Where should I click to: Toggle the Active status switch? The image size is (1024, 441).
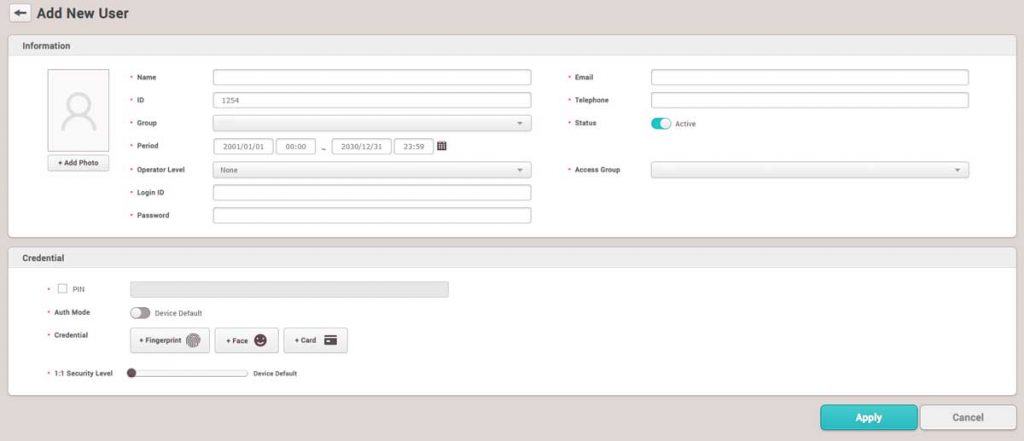tap(661, 123)
